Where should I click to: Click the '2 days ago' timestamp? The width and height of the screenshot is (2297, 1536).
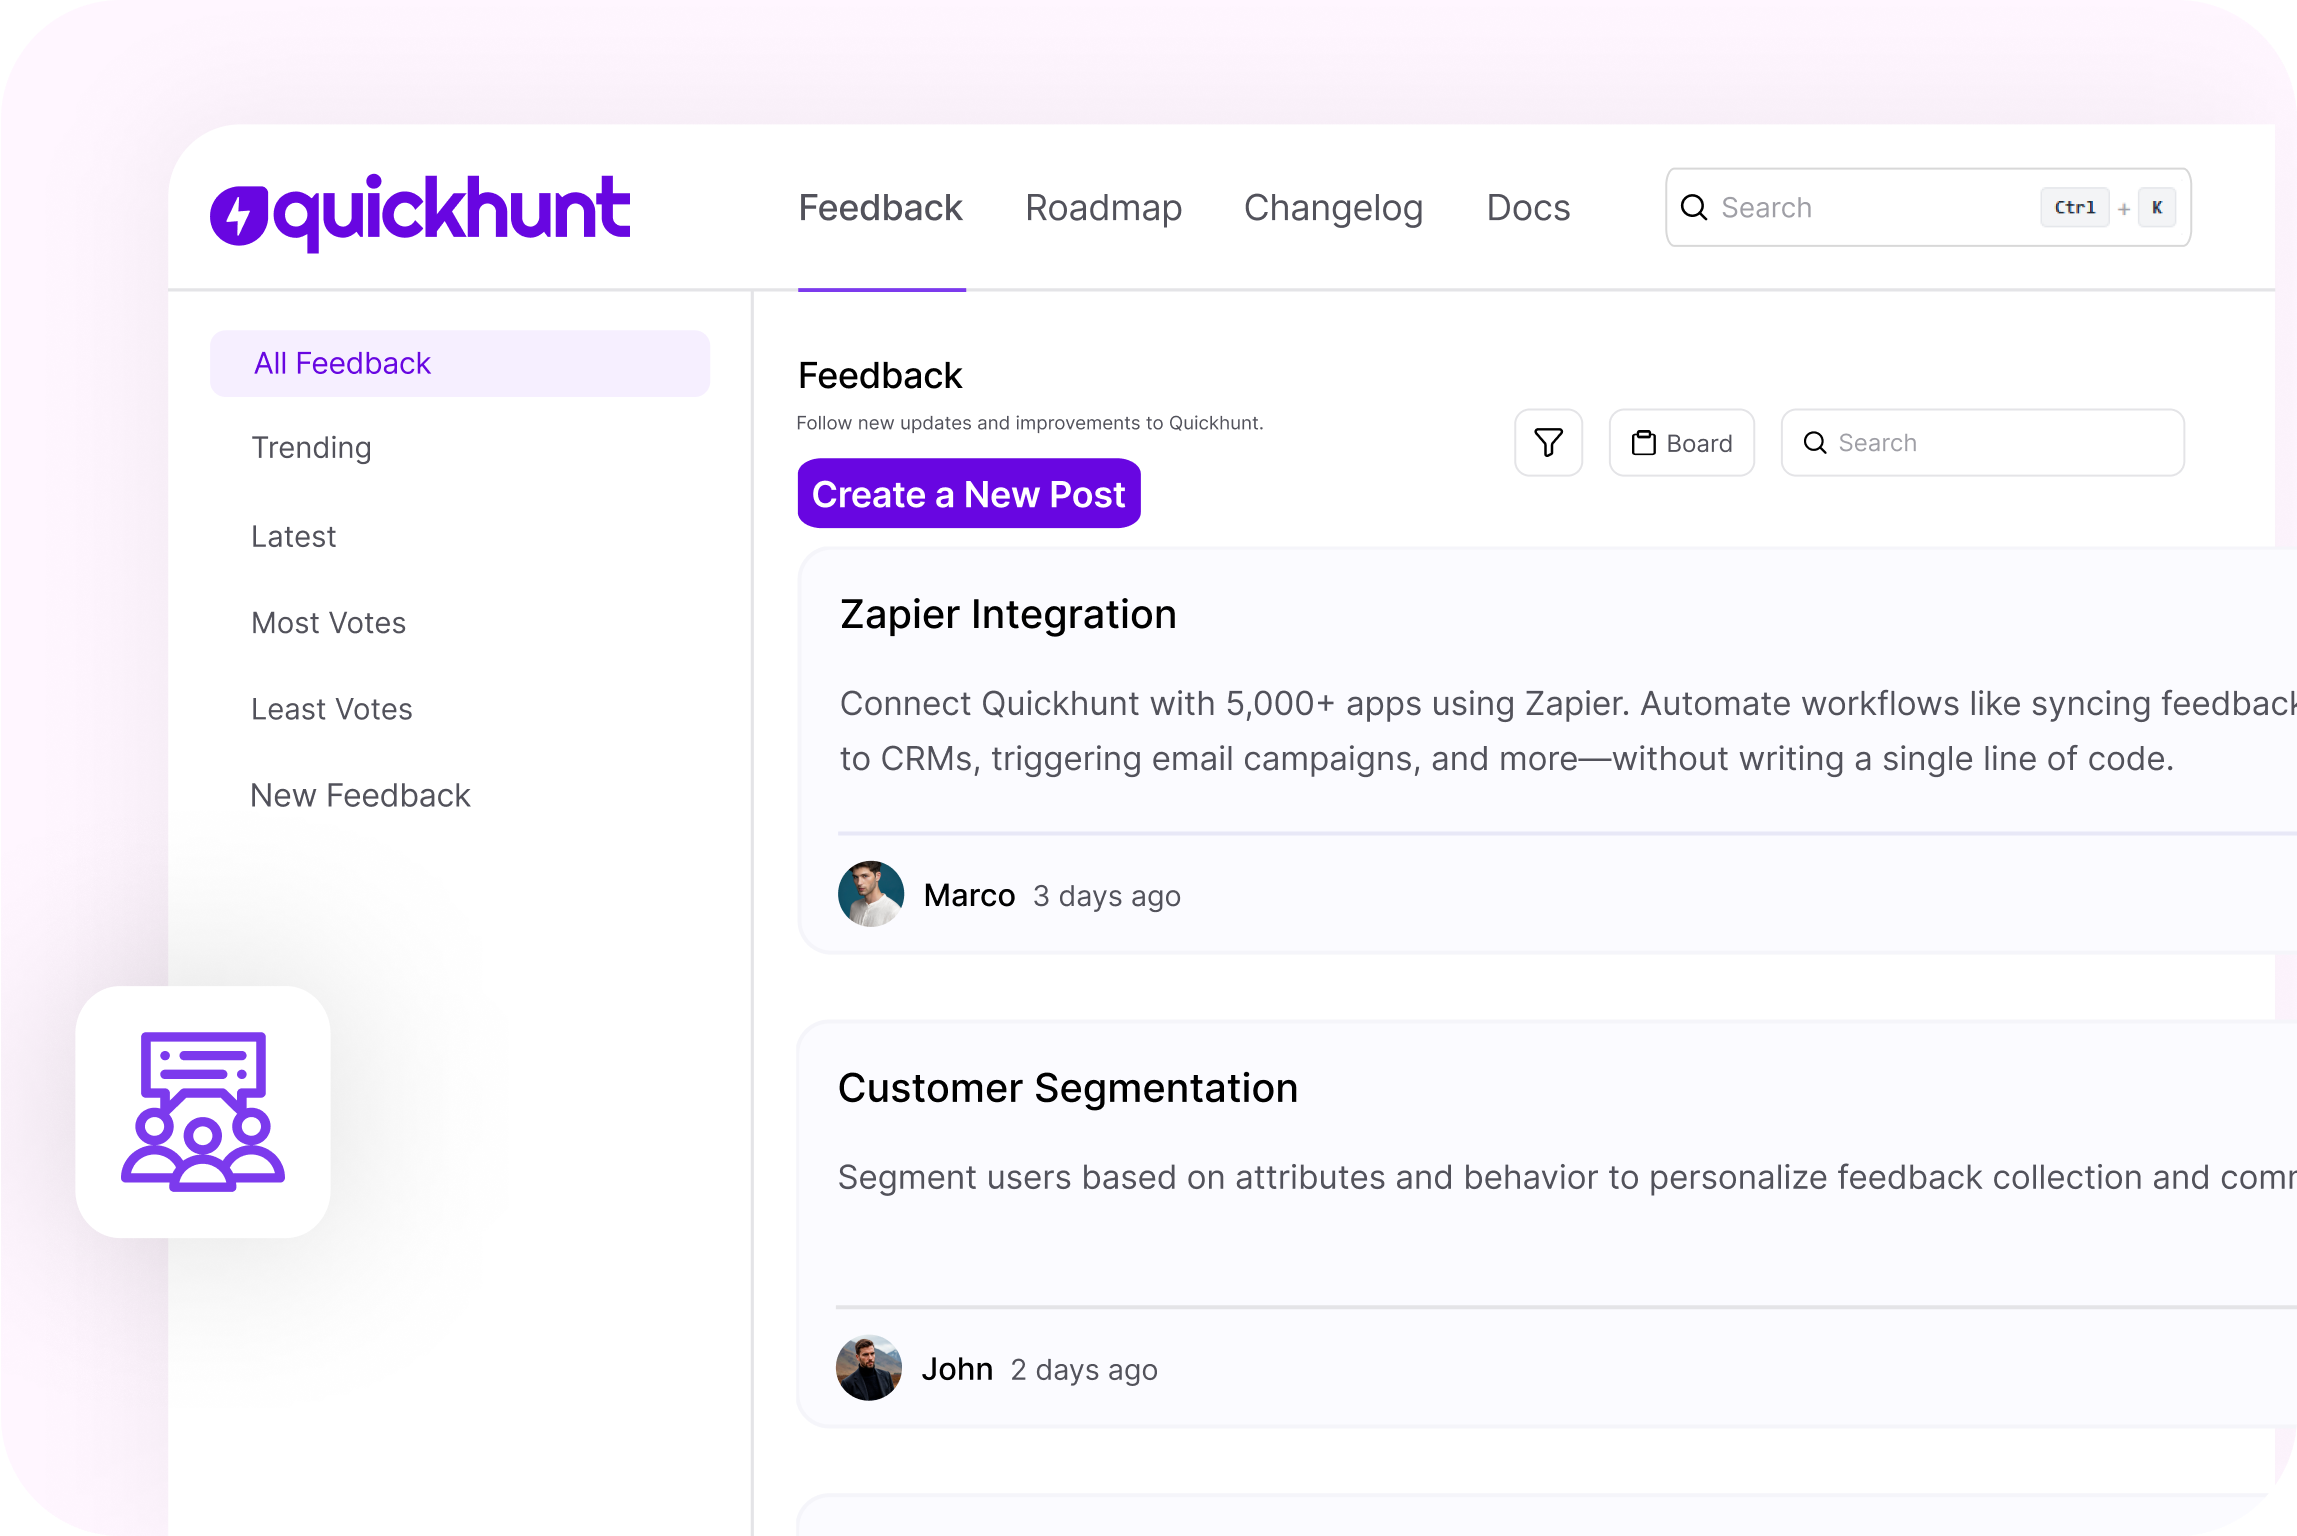pyautogui.click(x=1084, y=1370)
